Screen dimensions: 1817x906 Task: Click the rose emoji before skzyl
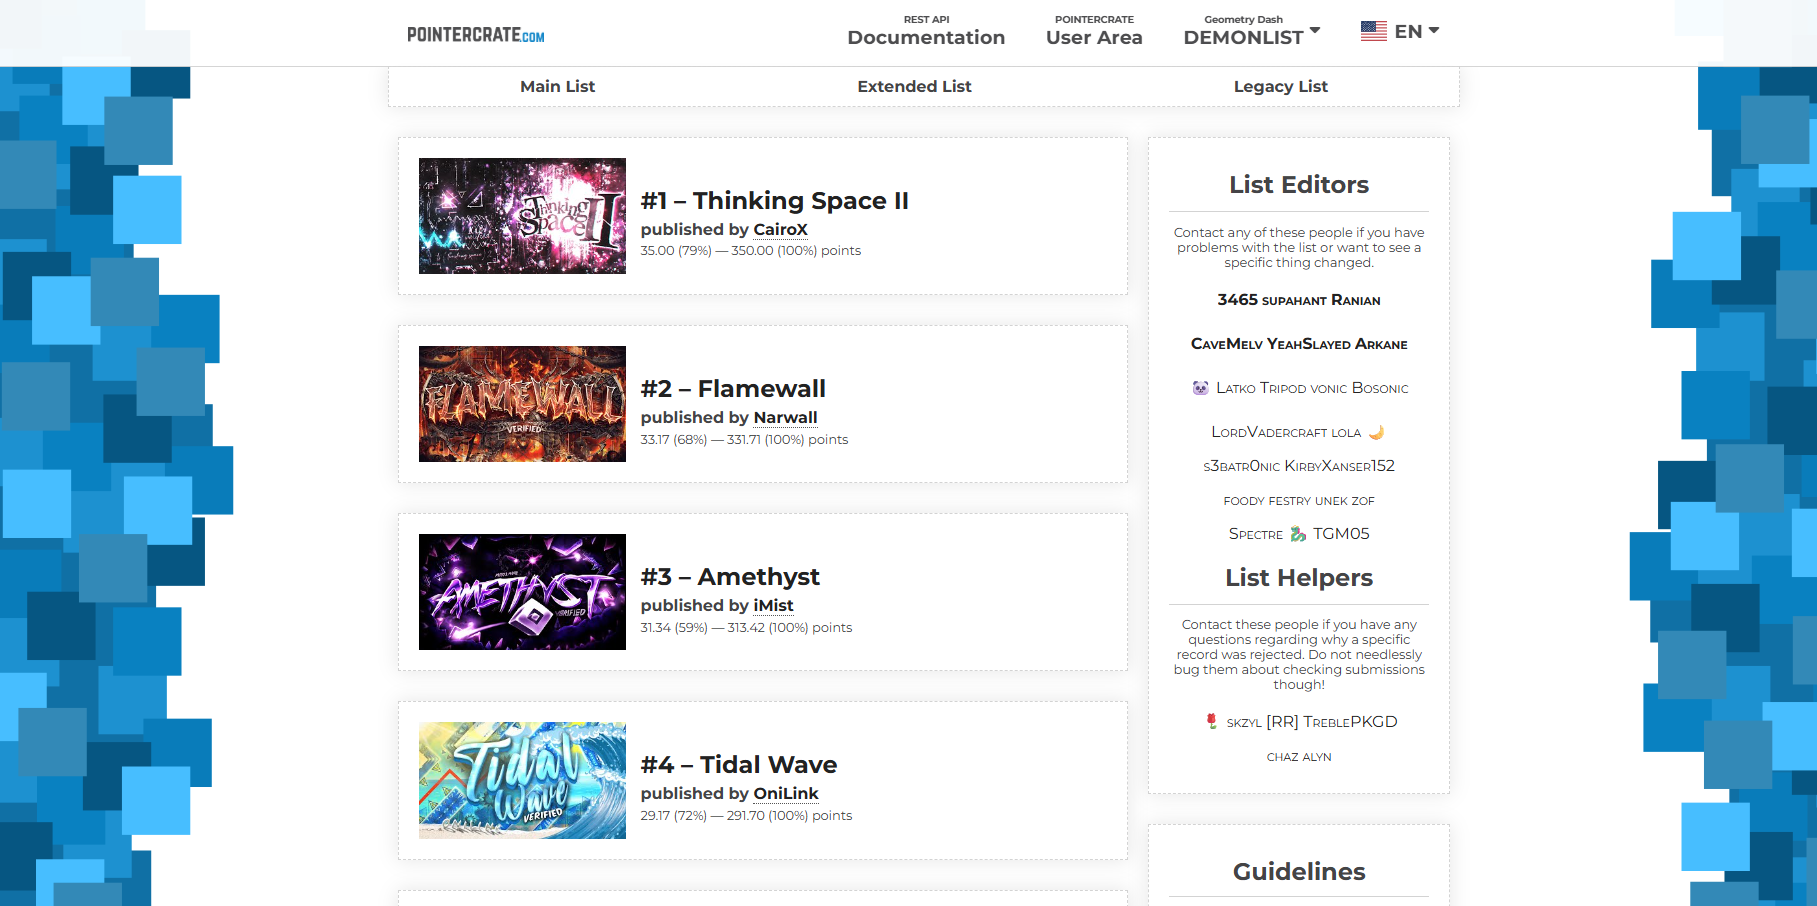(1211, 721)
